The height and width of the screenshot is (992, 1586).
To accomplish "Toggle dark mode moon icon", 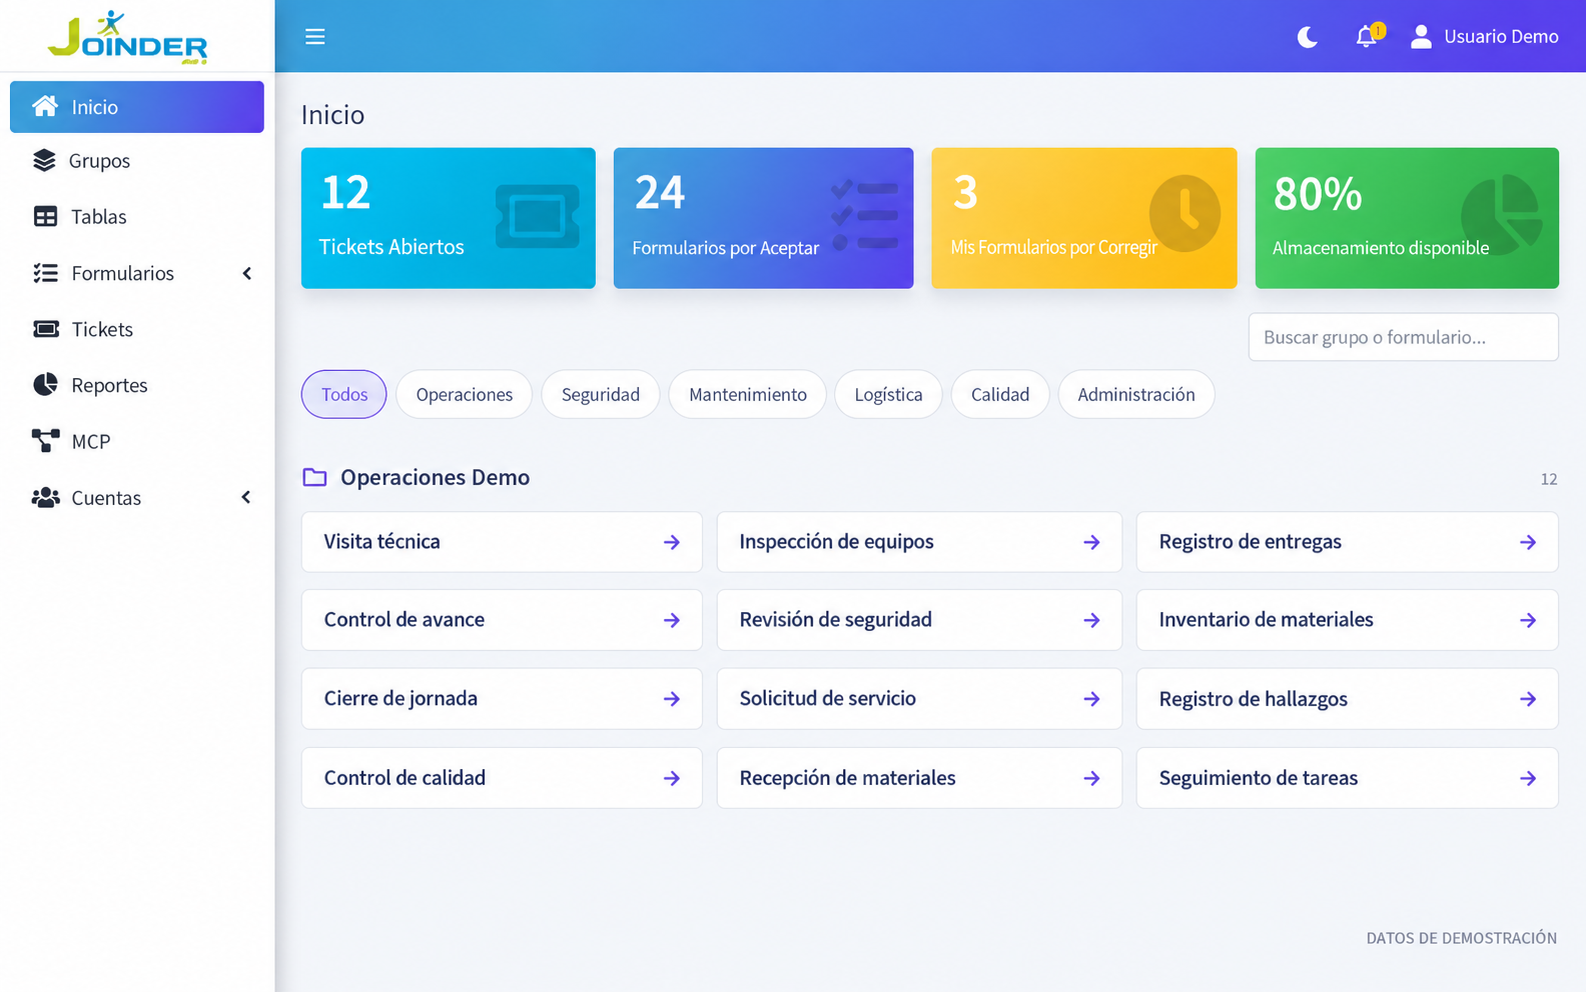I will pyautogui.click(x=1307, y=37).
